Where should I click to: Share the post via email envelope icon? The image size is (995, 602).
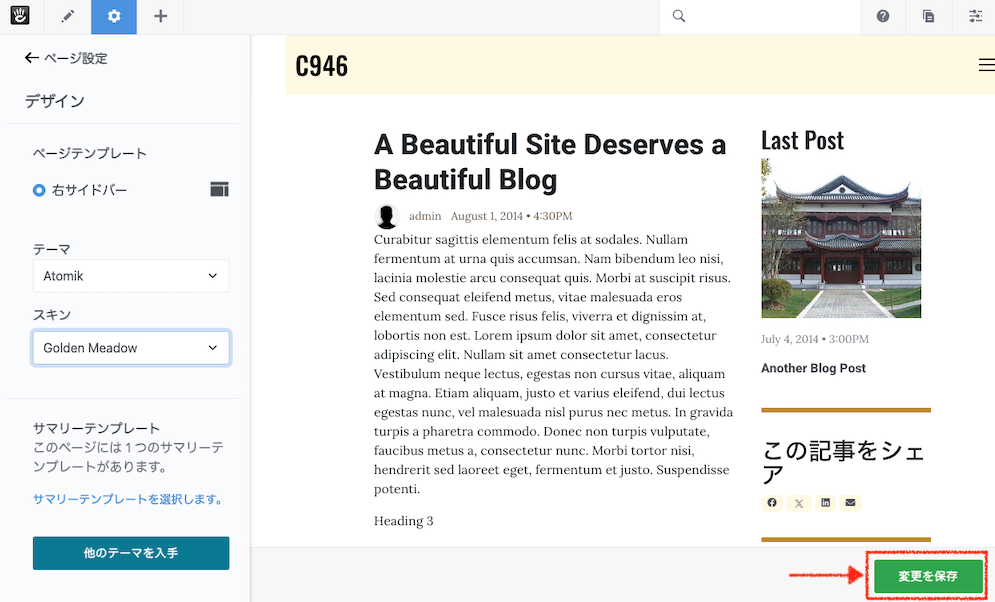click(x=851, y=503)
